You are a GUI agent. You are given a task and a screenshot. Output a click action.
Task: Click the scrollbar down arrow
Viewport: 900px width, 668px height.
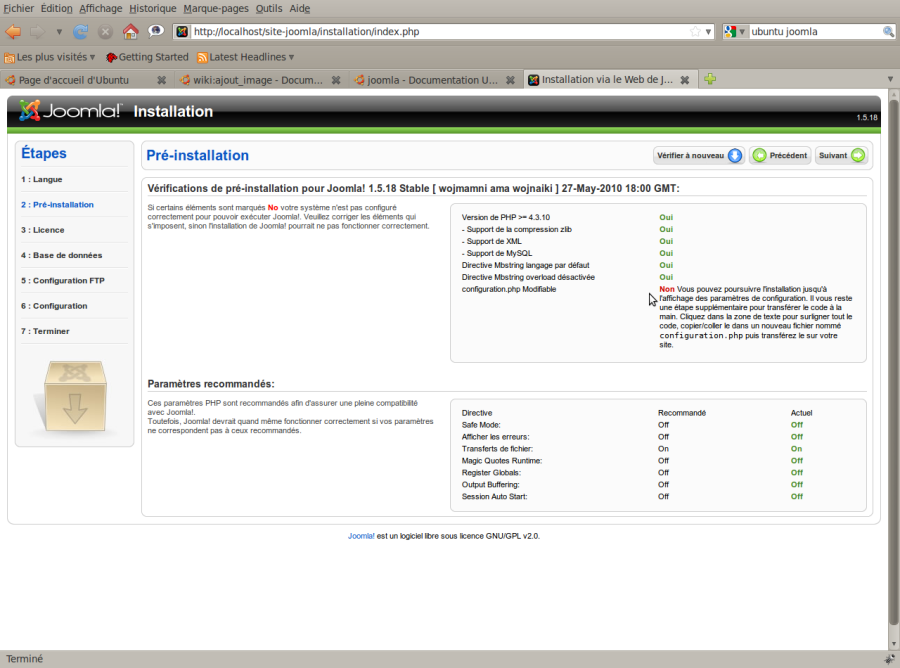(894, 644)
